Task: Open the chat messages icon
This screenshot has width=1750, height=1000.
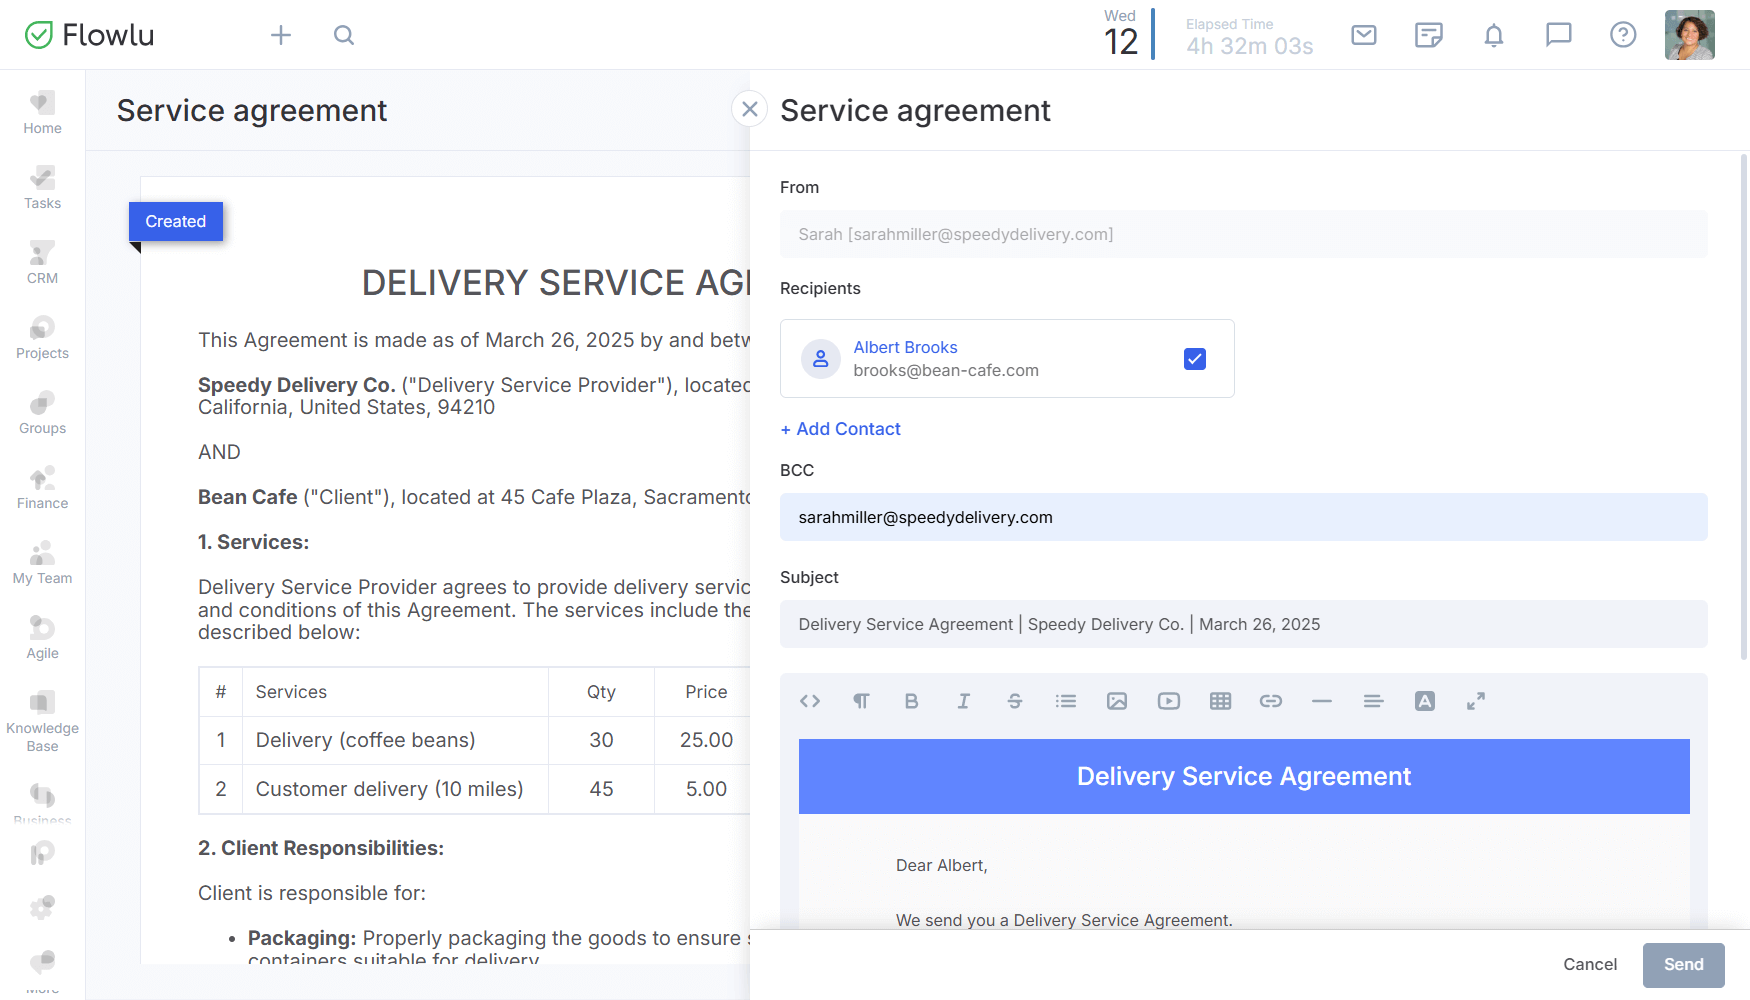Action: coord(1559,35)
